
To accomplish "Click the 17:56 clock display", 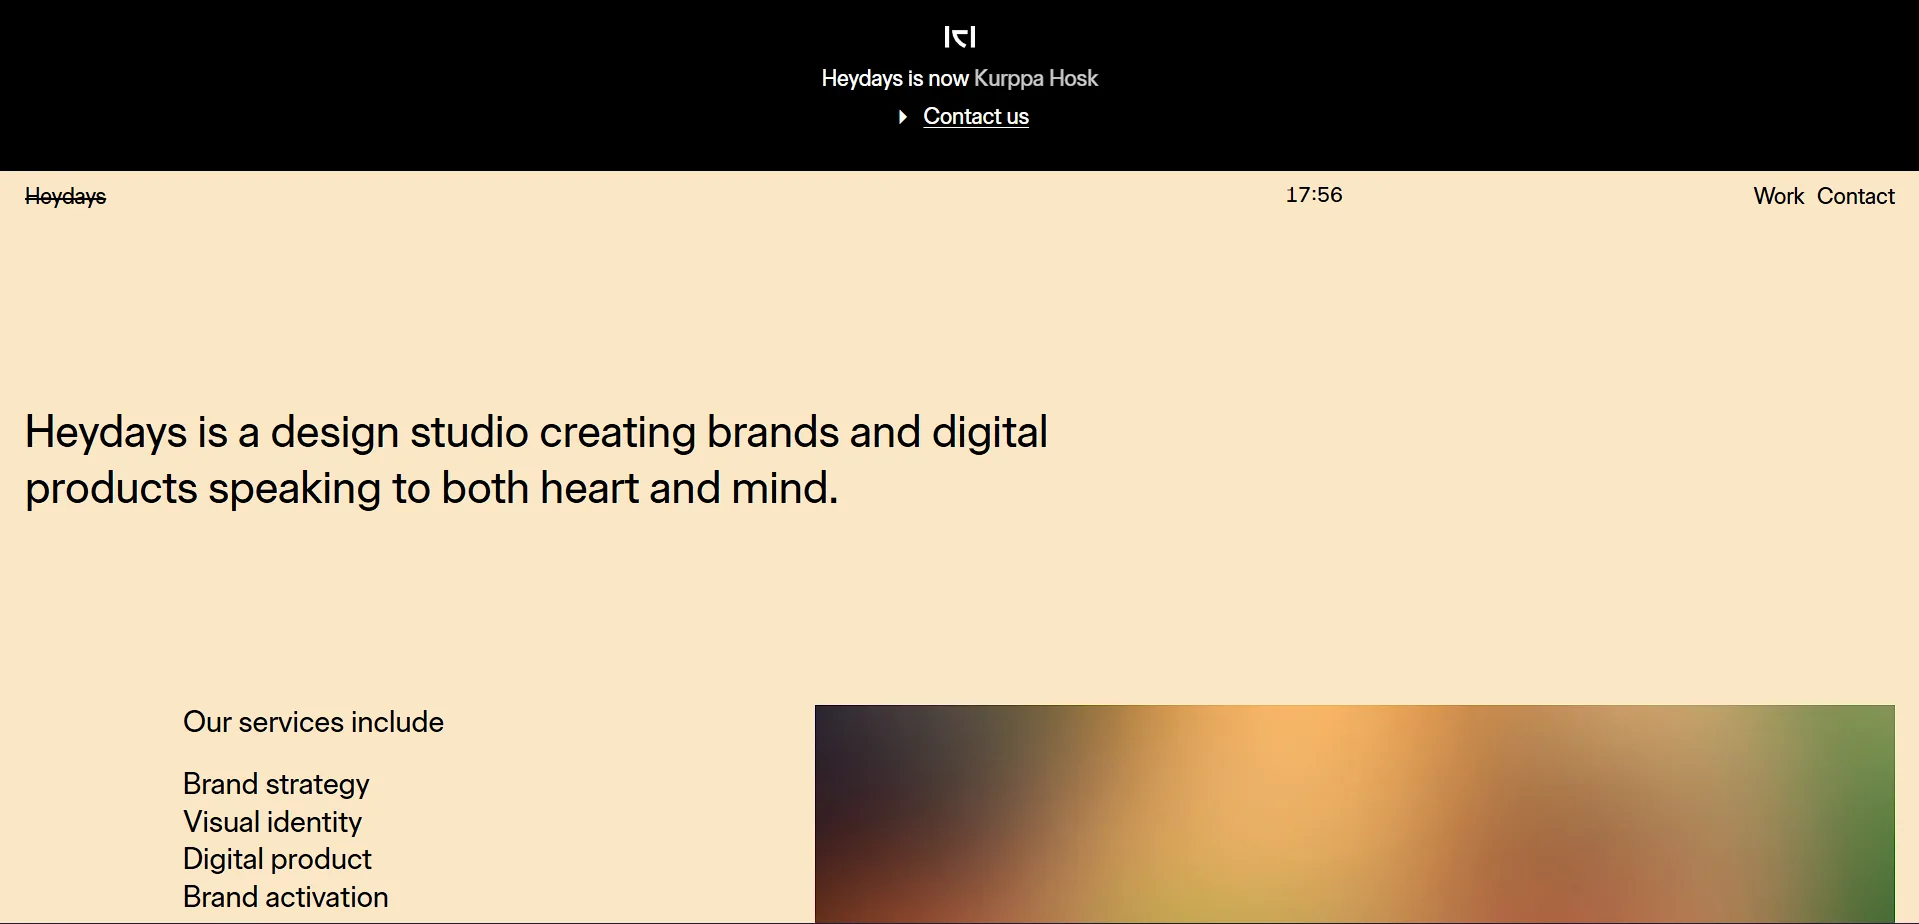I will (1313, 194).
